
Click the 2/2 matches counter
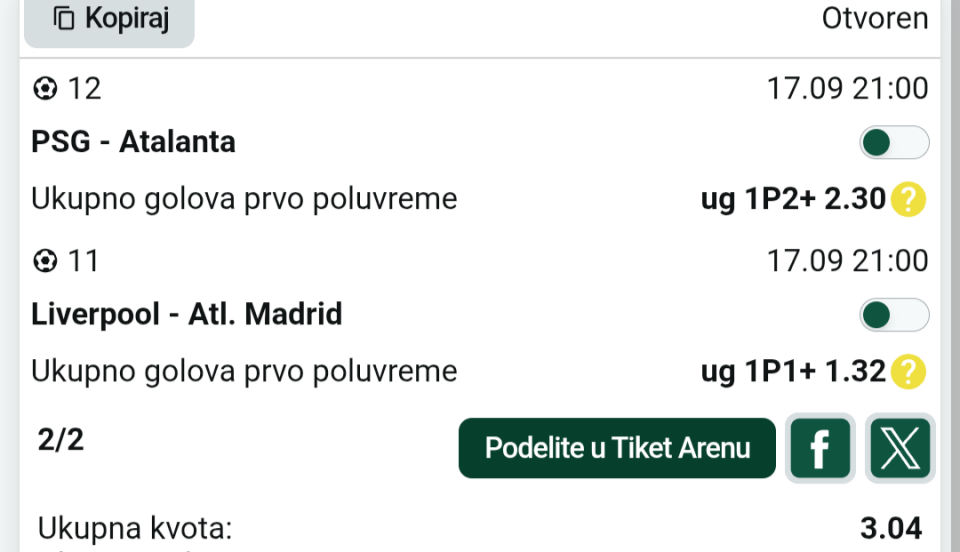[x=61, y=440]
